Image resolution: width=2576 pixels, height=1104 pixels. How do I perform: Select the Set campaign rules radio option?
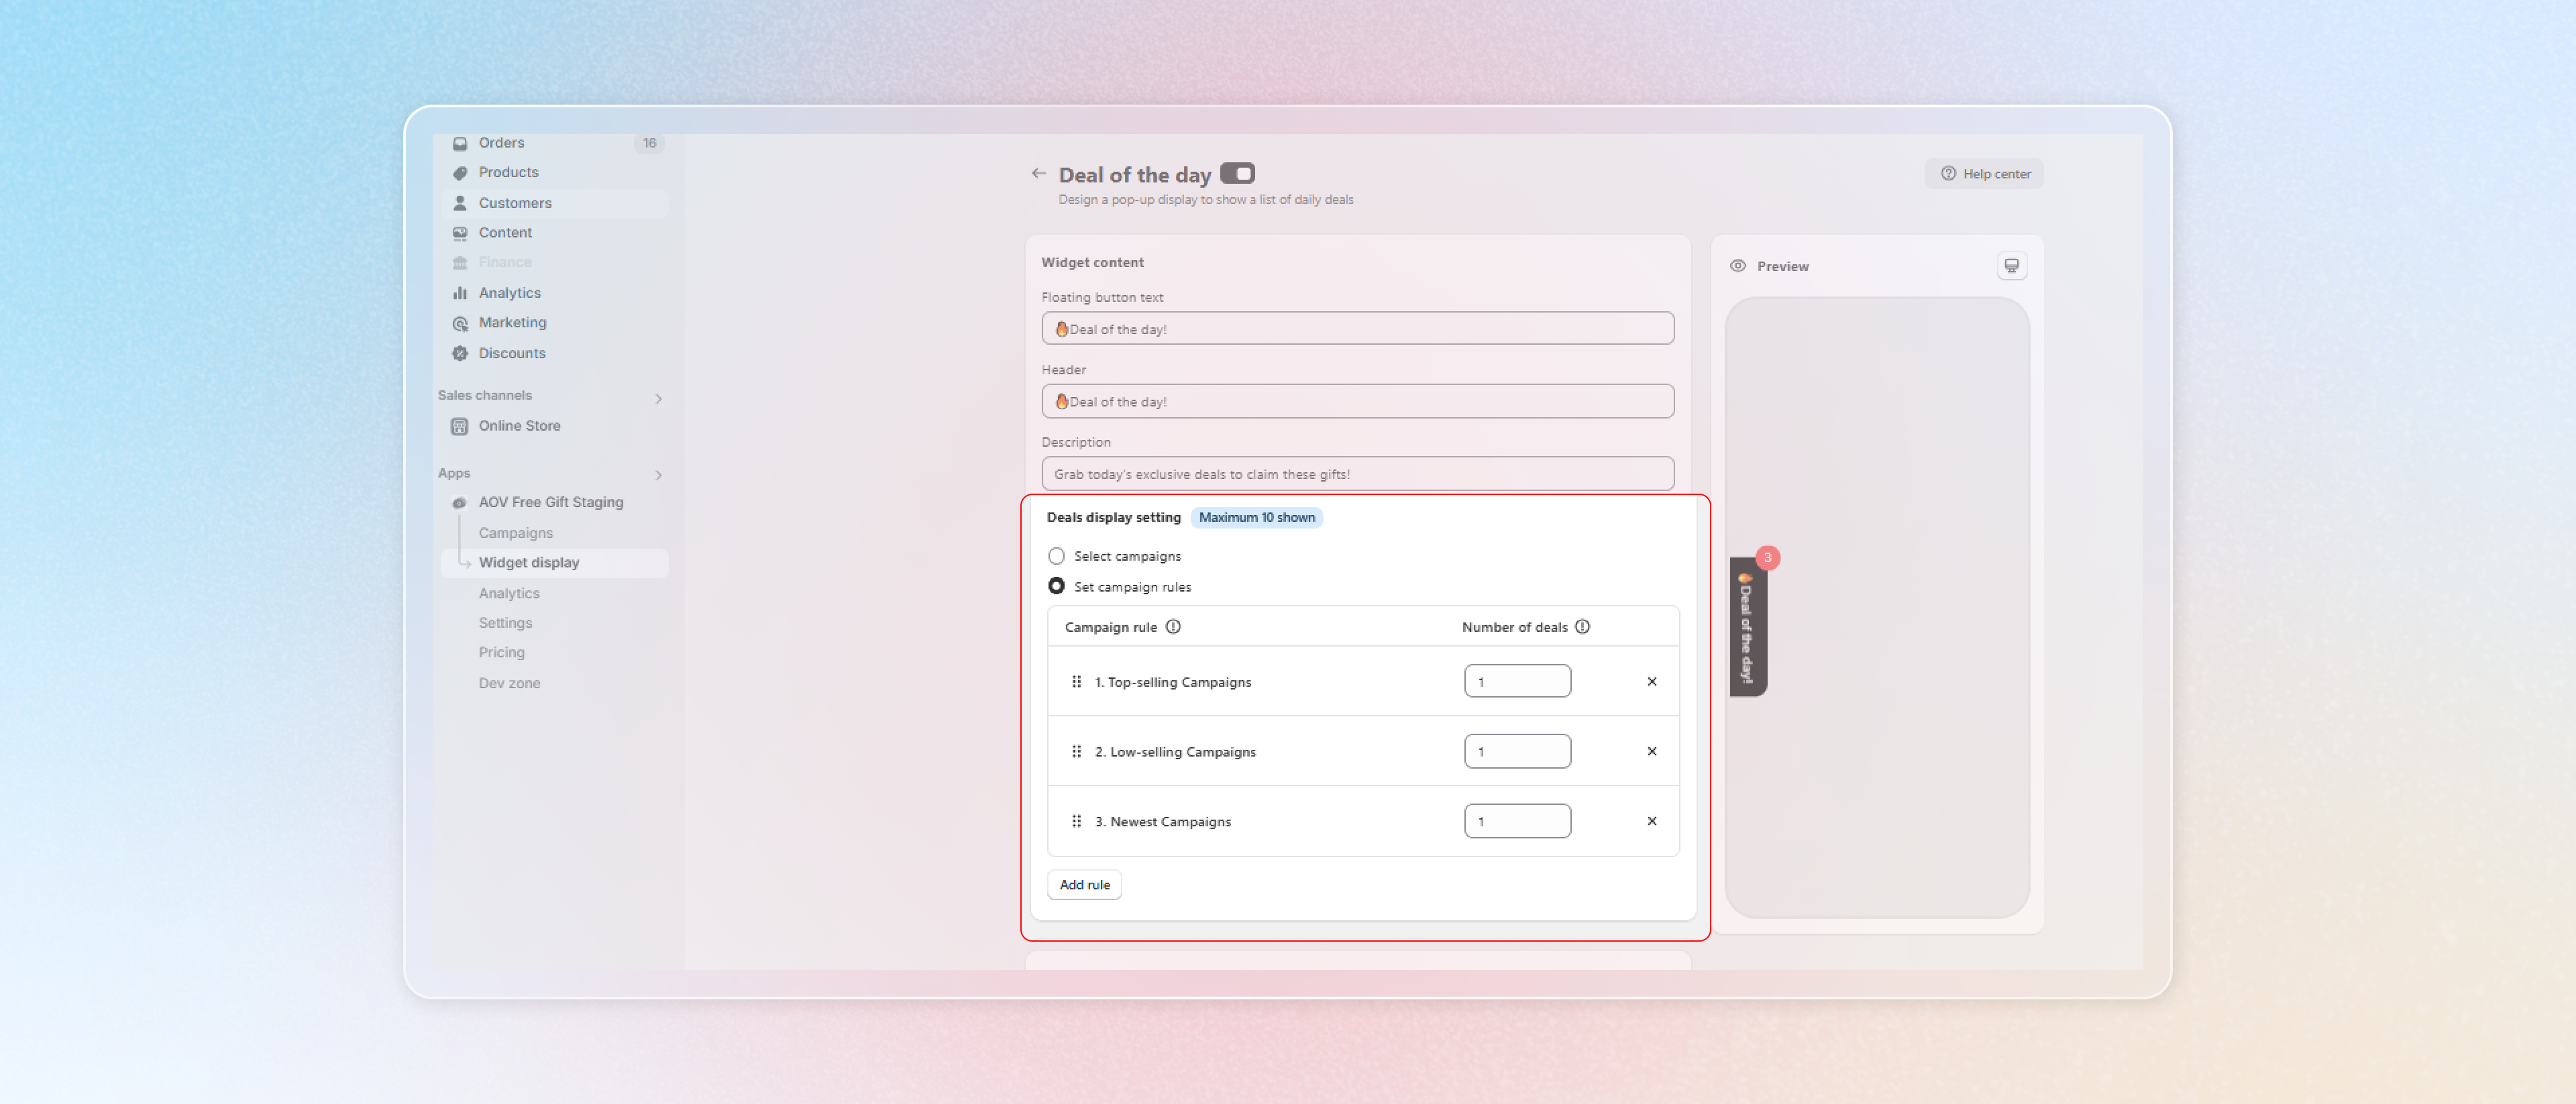[1056, 587]
